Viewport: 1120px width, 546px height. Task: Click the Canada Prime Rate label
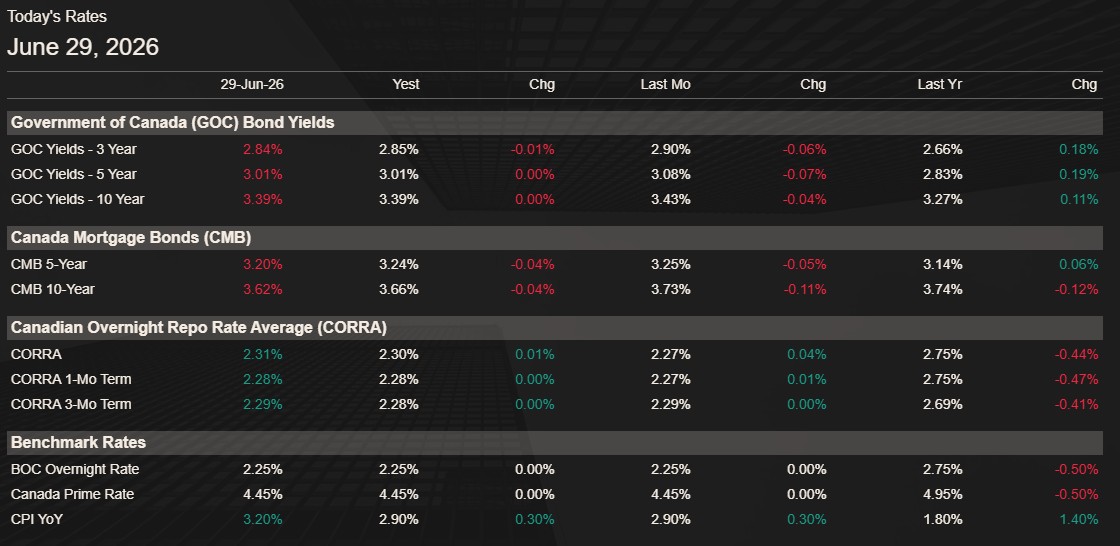click(72, 495)
